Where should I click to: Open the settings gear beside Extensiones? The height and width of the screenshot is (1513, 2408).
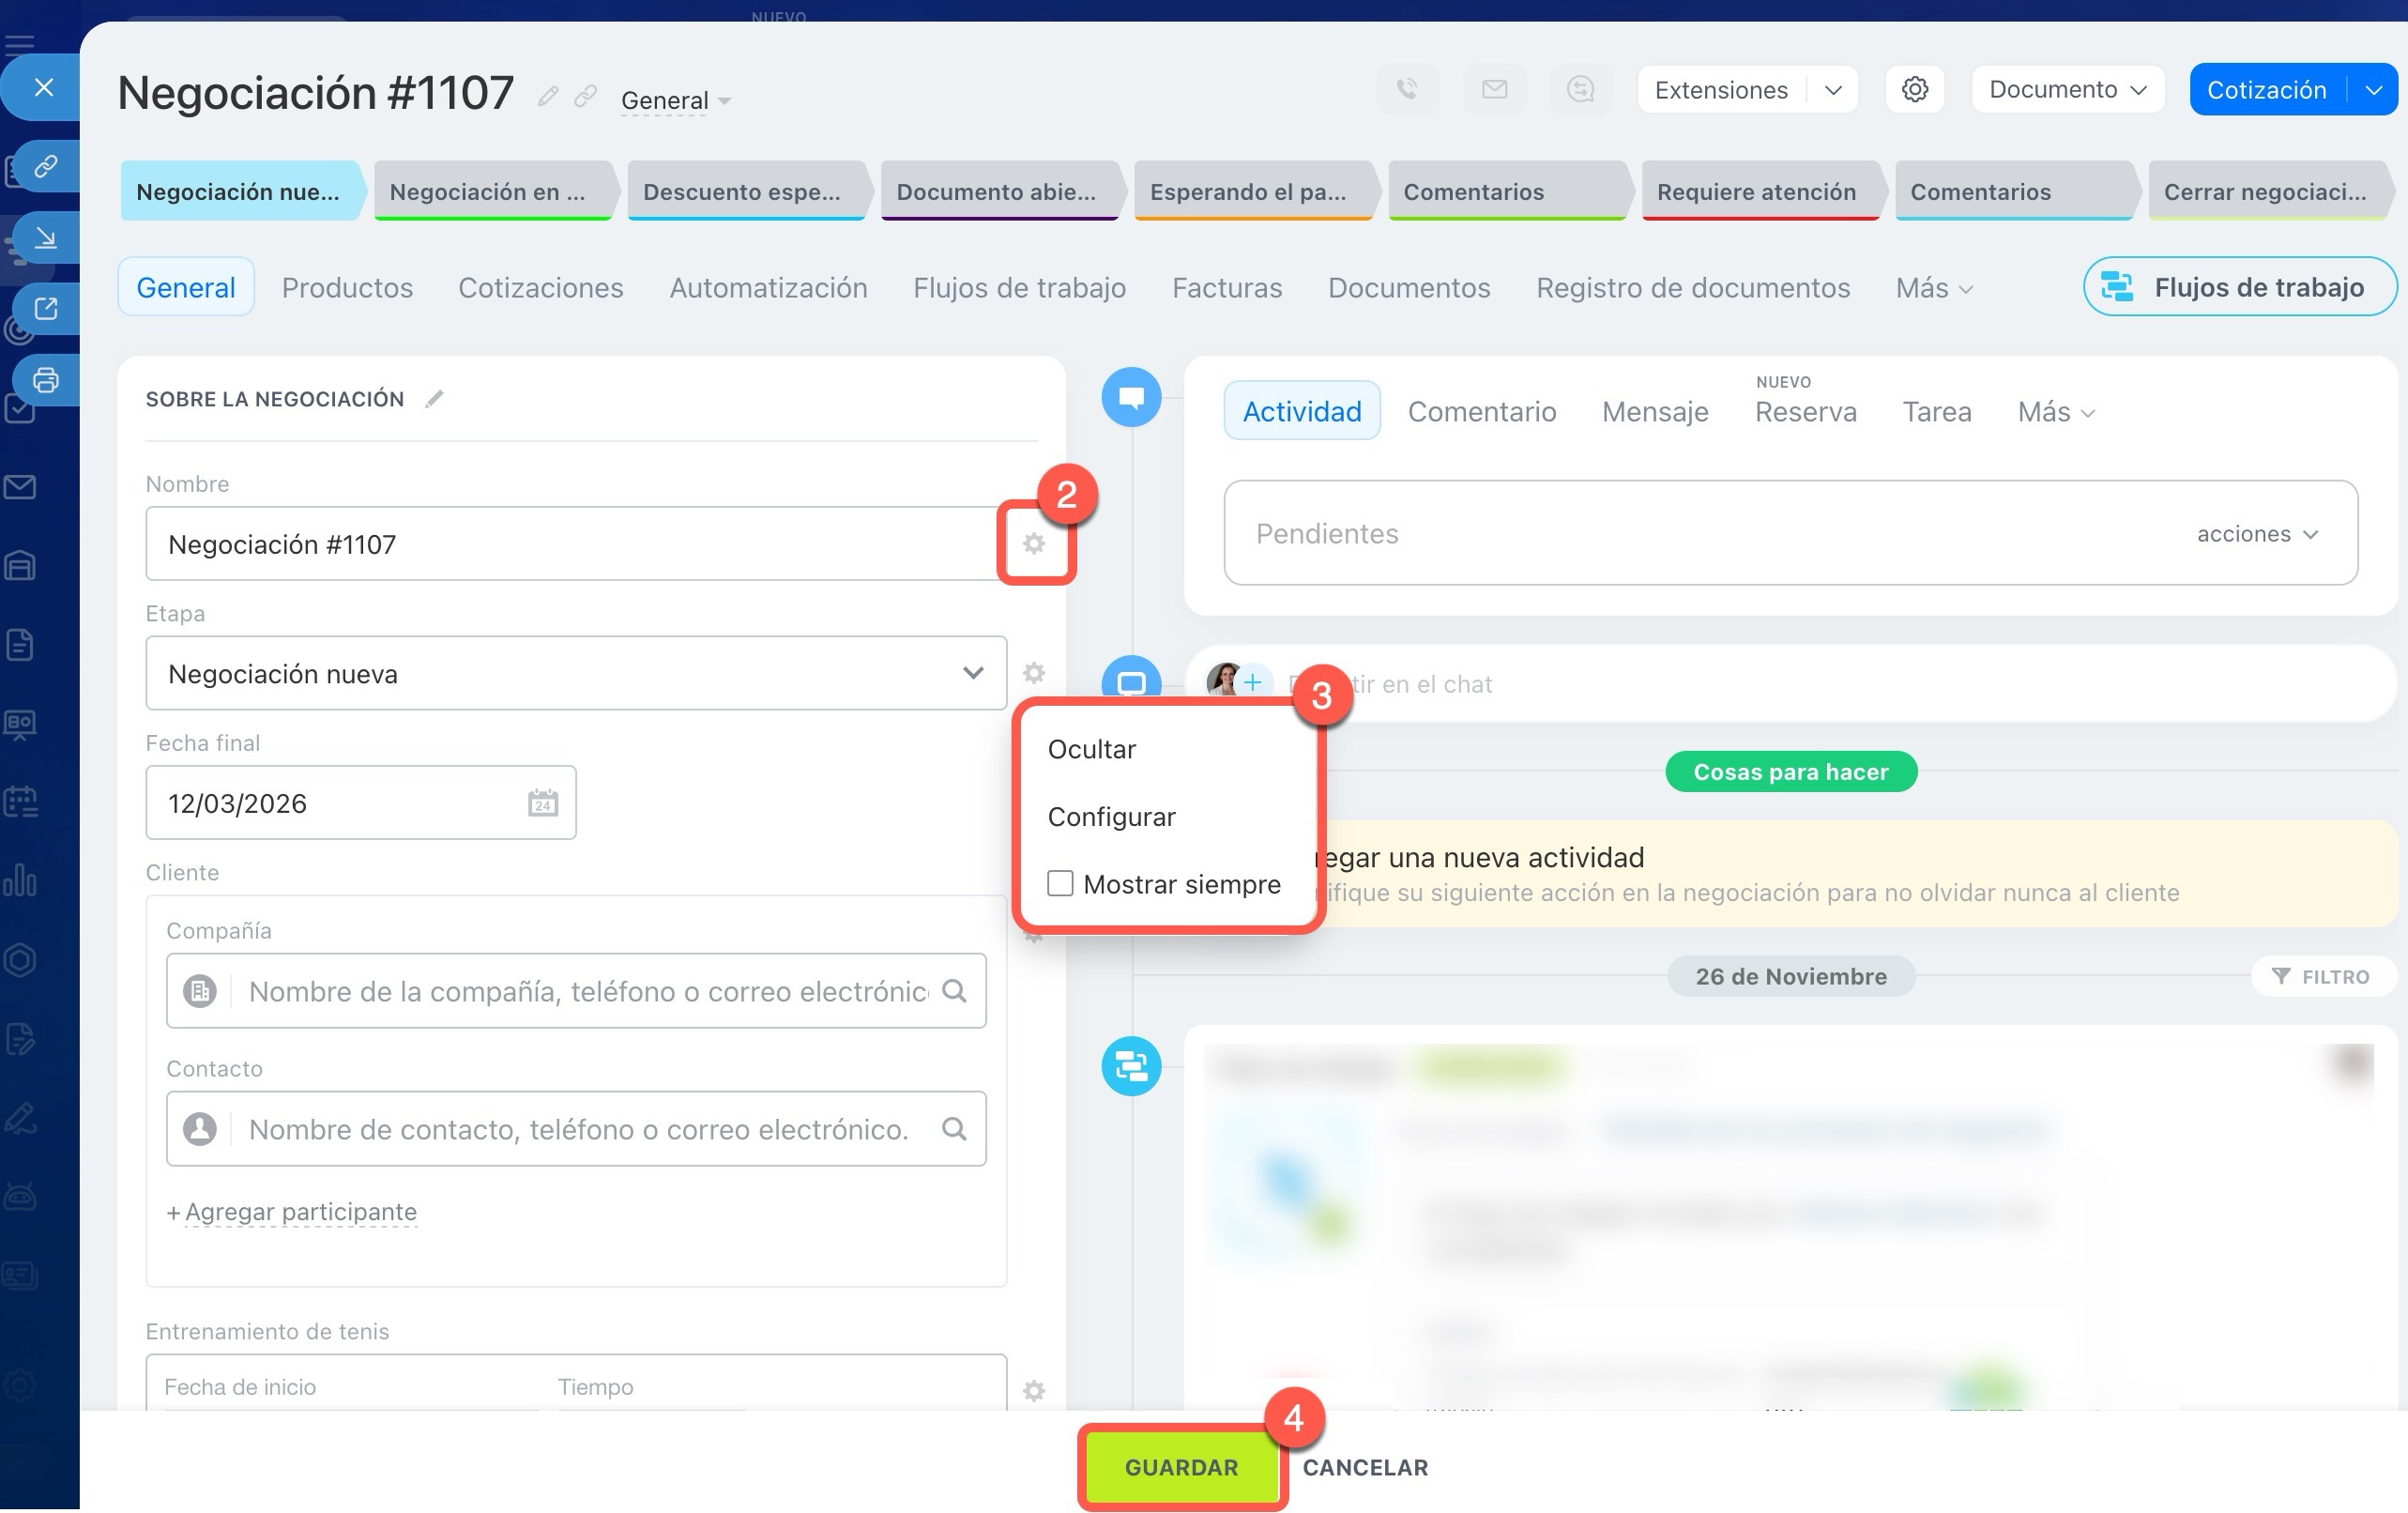pos(1914,90)
